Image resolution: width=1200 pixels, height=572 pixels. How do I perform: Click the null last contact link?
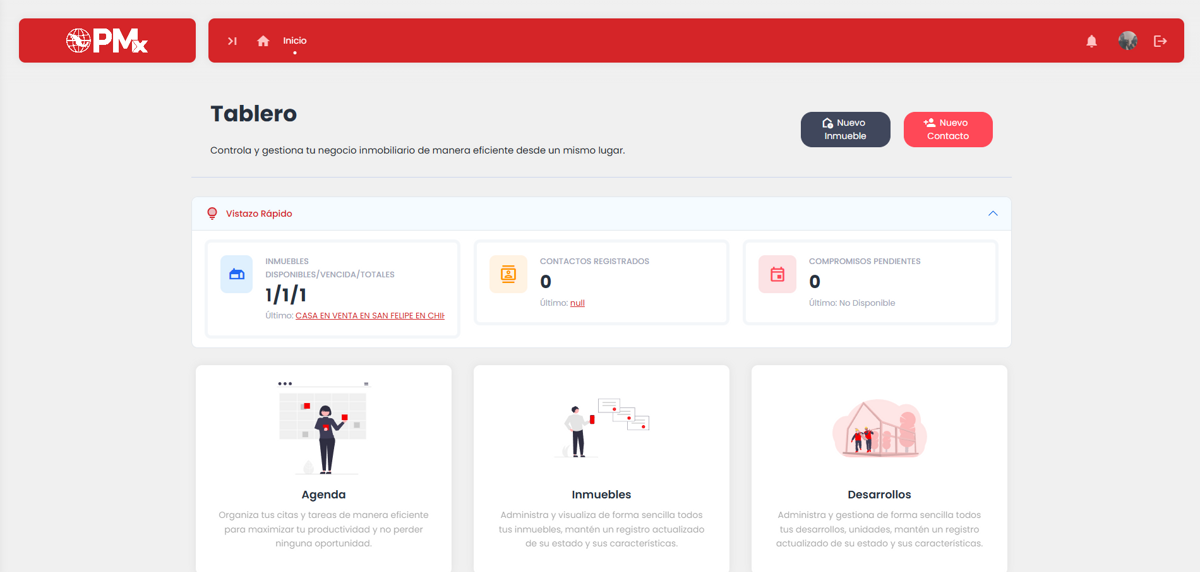tap(577, 303)
